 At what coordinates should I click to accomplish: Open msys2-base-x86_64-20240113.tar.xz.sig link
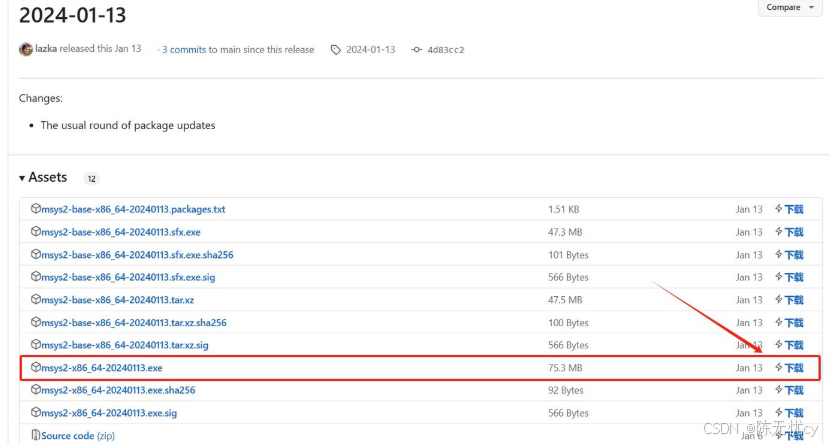point(125,345)
